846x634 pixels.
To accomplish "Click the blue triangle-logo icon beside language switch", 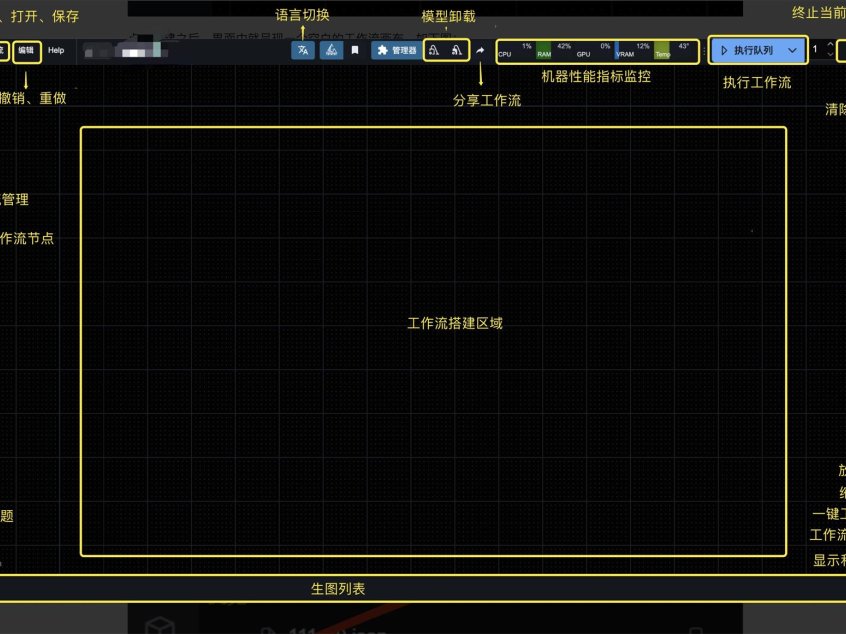I will [x=331, y=51].
